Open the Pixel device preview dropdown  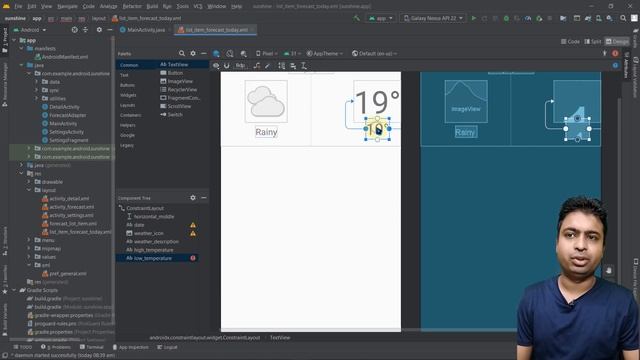click(x=266, y=53)
